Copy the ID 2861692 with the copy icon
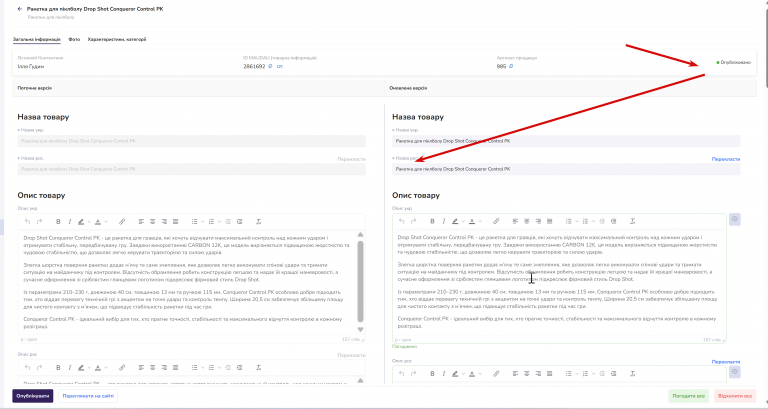The image size is (768, 409). (x=270, y=66)
